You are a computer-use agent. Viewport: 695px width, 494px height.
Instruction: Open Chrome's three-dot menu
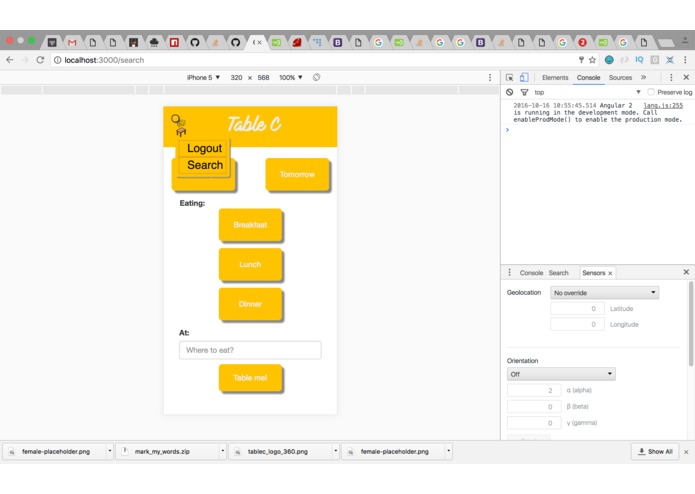click(685, 60)
